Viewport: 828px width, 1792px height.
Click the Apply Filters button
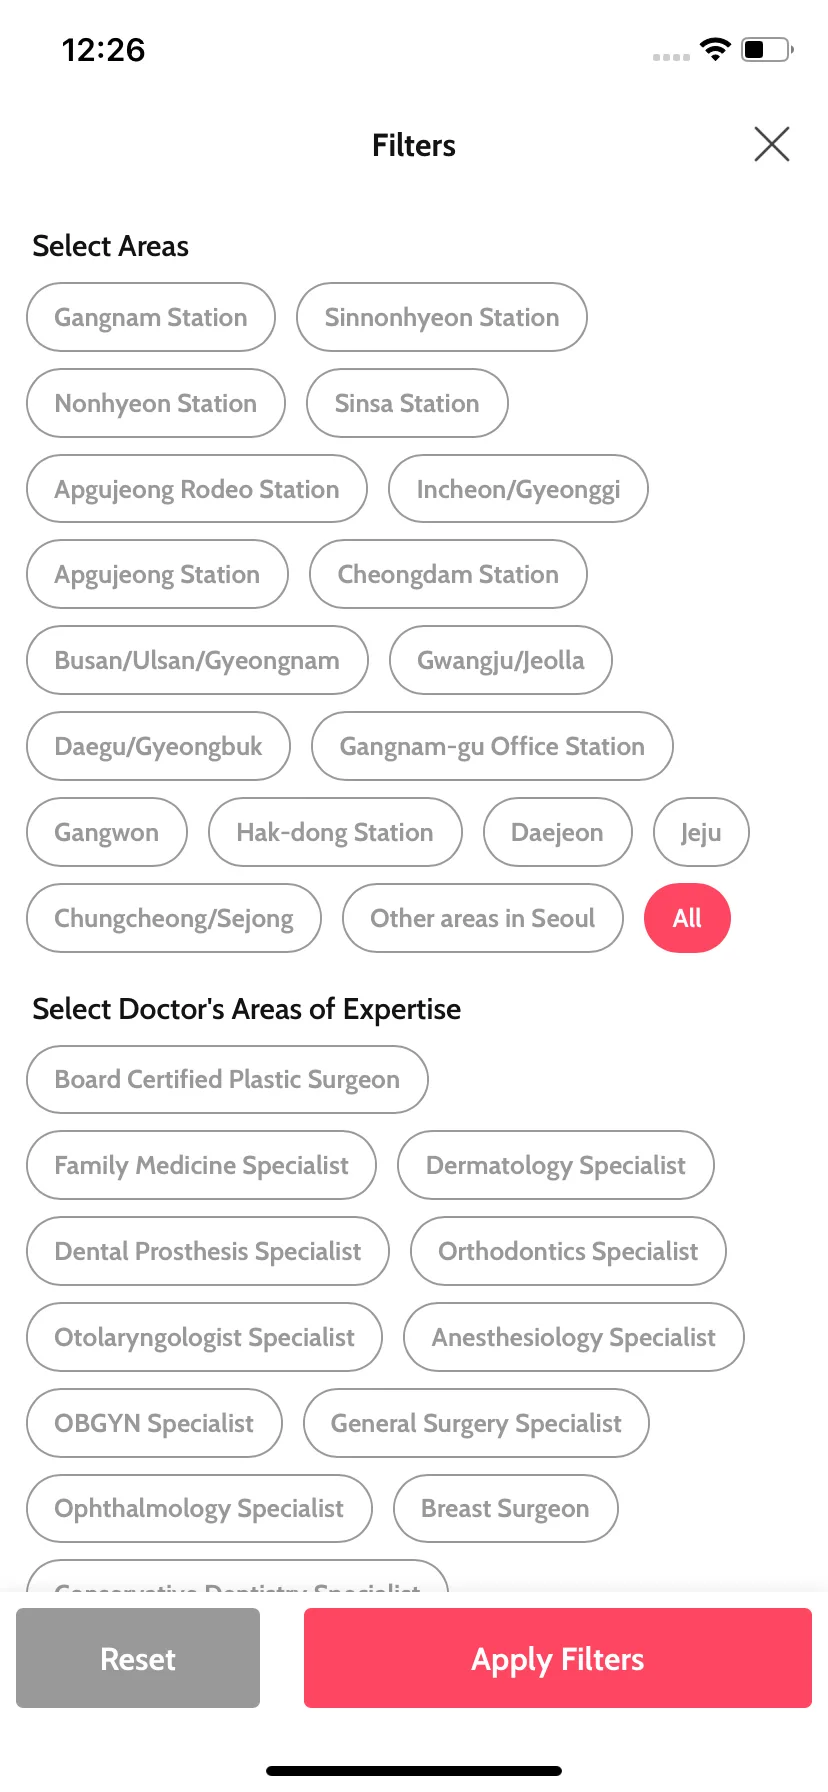click(558, 1658)
